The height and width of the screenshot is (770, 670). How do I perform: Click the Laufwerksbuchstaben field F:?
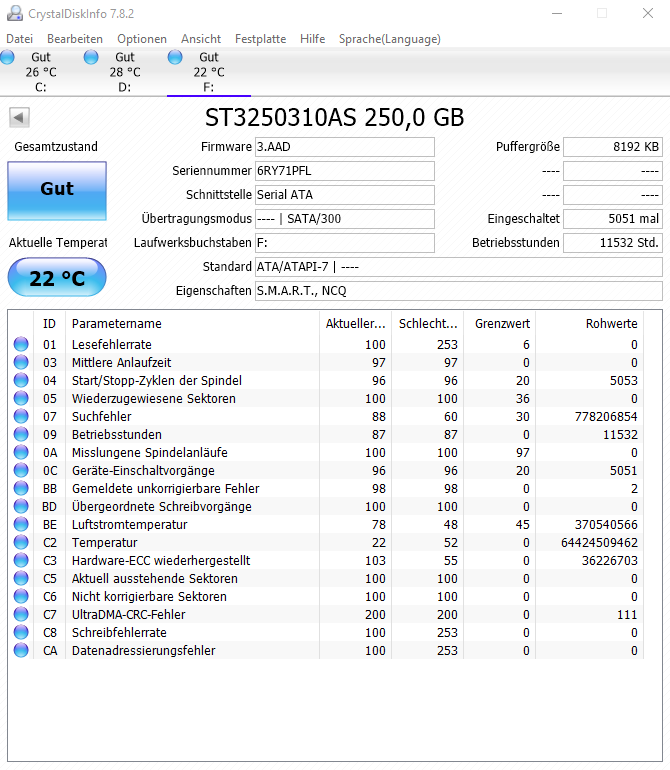click(x=345, y=243)
